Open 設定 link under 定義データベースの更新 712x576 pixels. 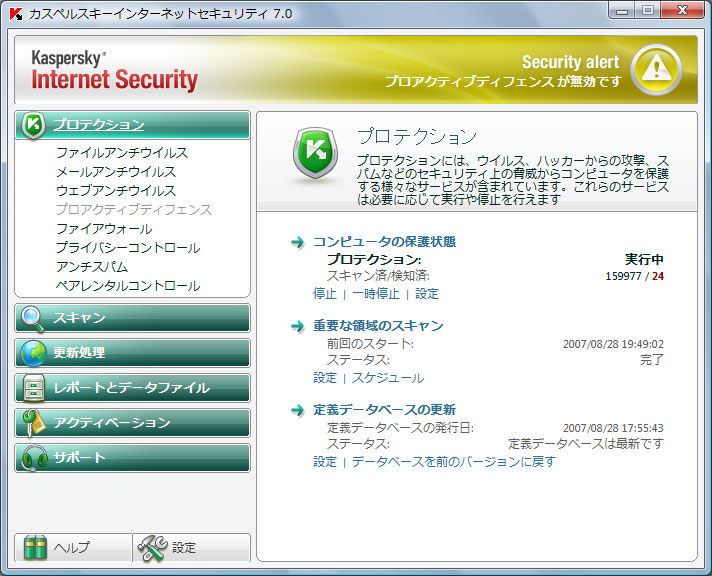325,462
